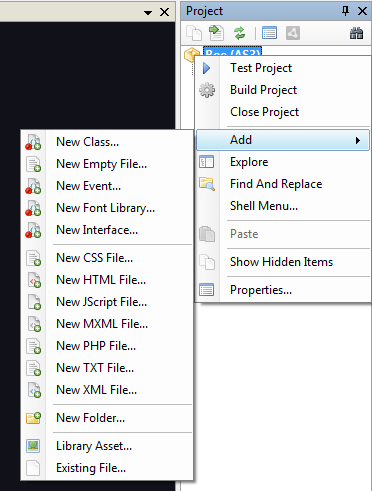Toggle Show Hidden Items in context menu
Image resolution: width=372 pixels, height=491 pixels.
coord(283,262)
